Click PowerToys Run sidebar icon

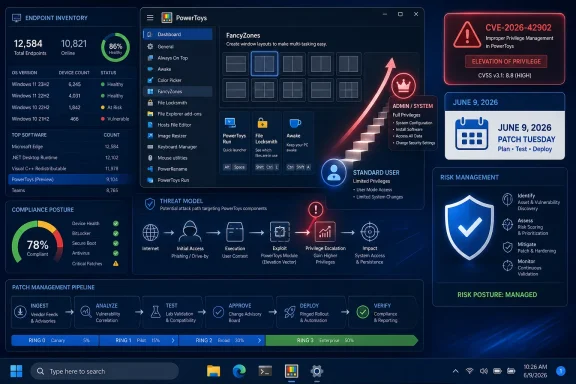tap(150, 180)
